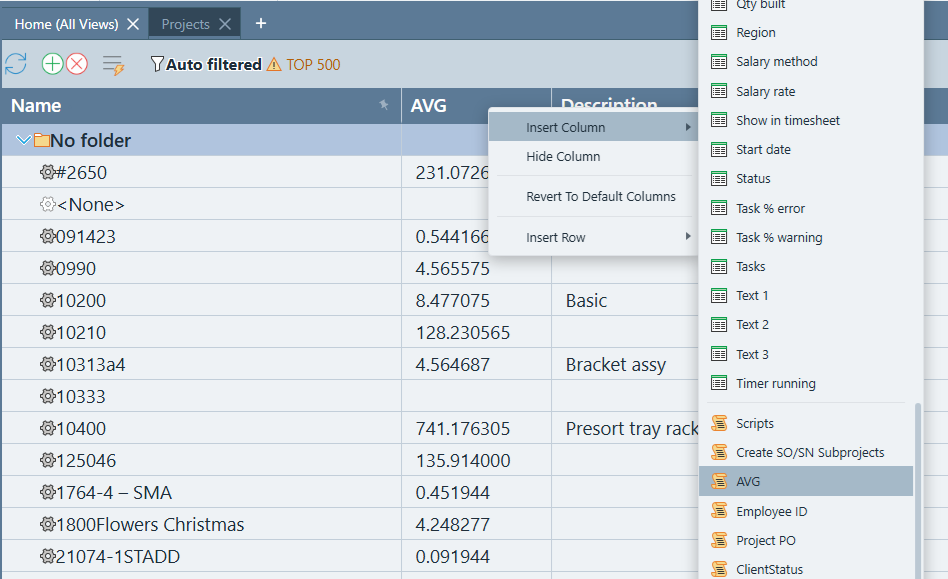Click the Basic description cell
This screenshot has width=948, height=579.
(586, 300)
